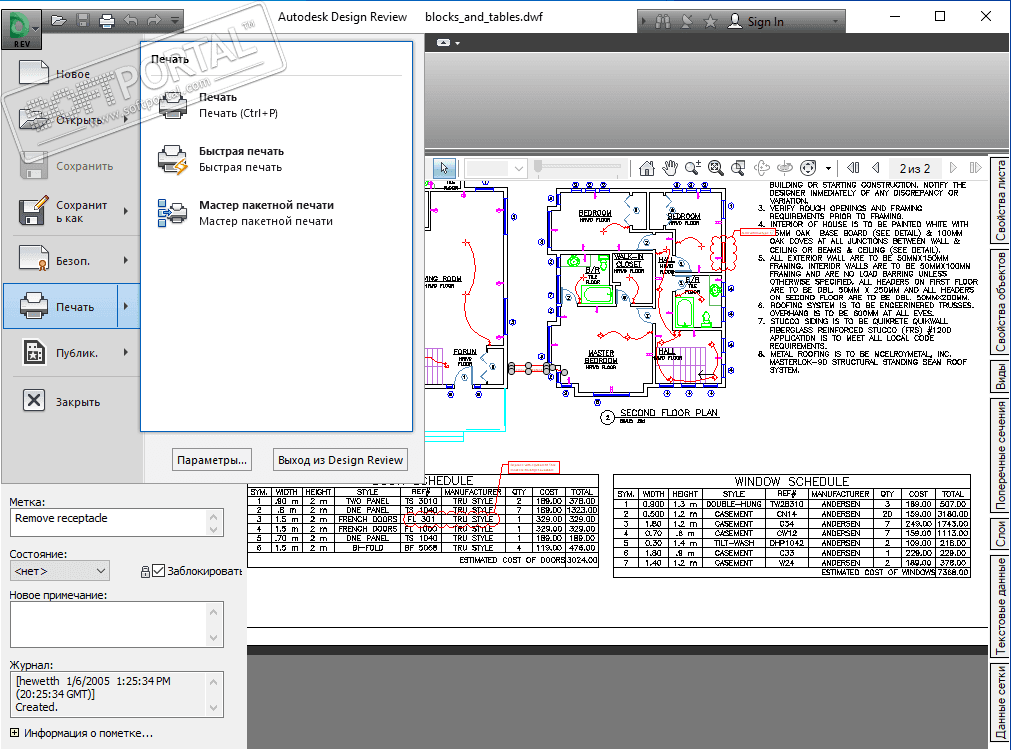Select Печать (Ctrl+P) in the print submenu
The image size is (1011, 750).
(x=277, y=105)
